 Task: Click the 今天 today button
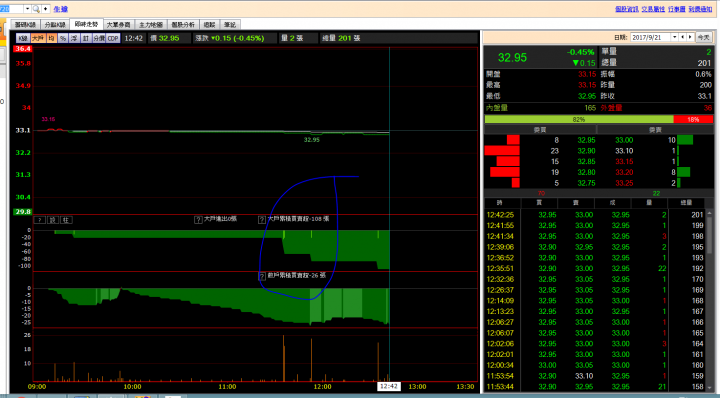[703, 37]
